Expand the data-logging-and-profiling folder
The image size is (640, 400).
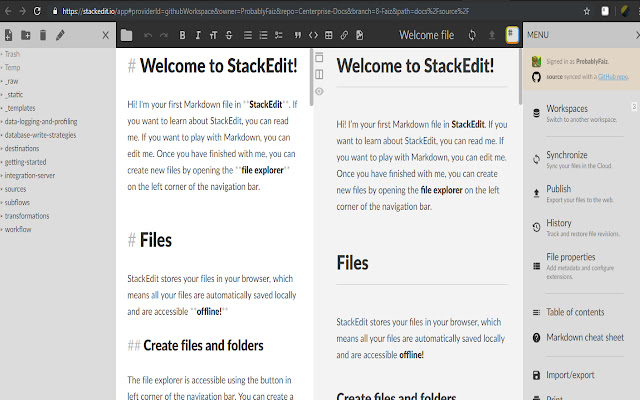41,121
